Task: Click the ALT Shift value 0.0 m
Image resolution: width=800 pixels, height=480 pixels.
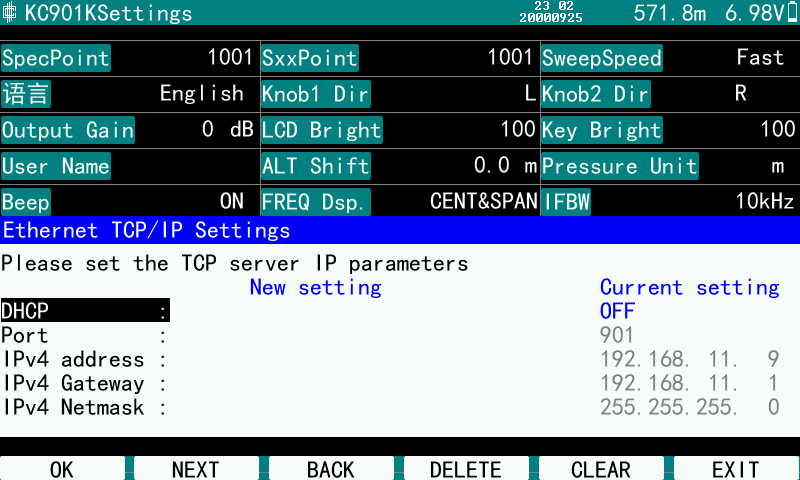Action: pyautogui.click(x=505, y=166)
